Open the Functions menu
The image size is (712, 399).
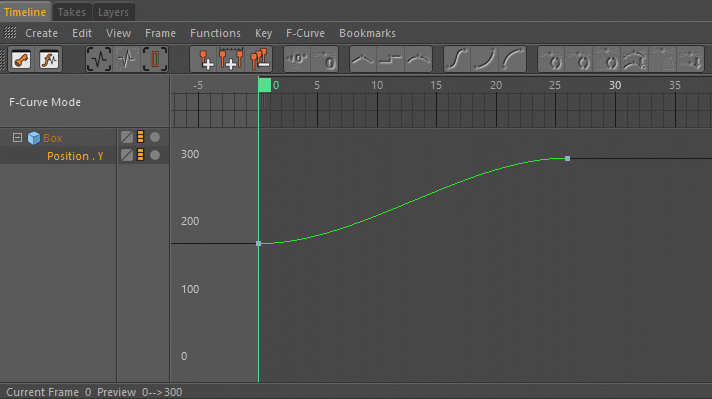(x=215, y=33)
